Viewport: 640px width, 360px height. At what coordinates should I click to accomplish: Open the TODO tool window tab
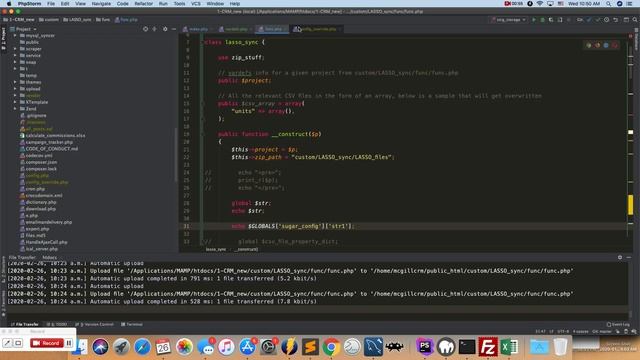pos(57,324)
